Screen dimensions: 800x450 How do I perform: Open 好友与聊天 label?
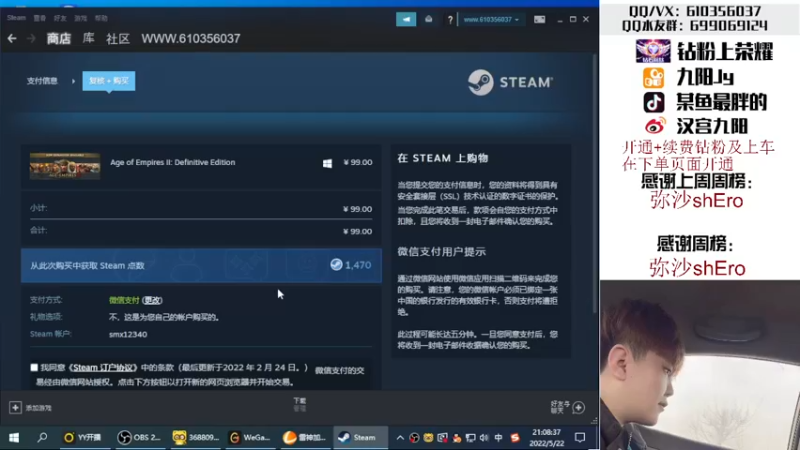[x=560, y=407]
